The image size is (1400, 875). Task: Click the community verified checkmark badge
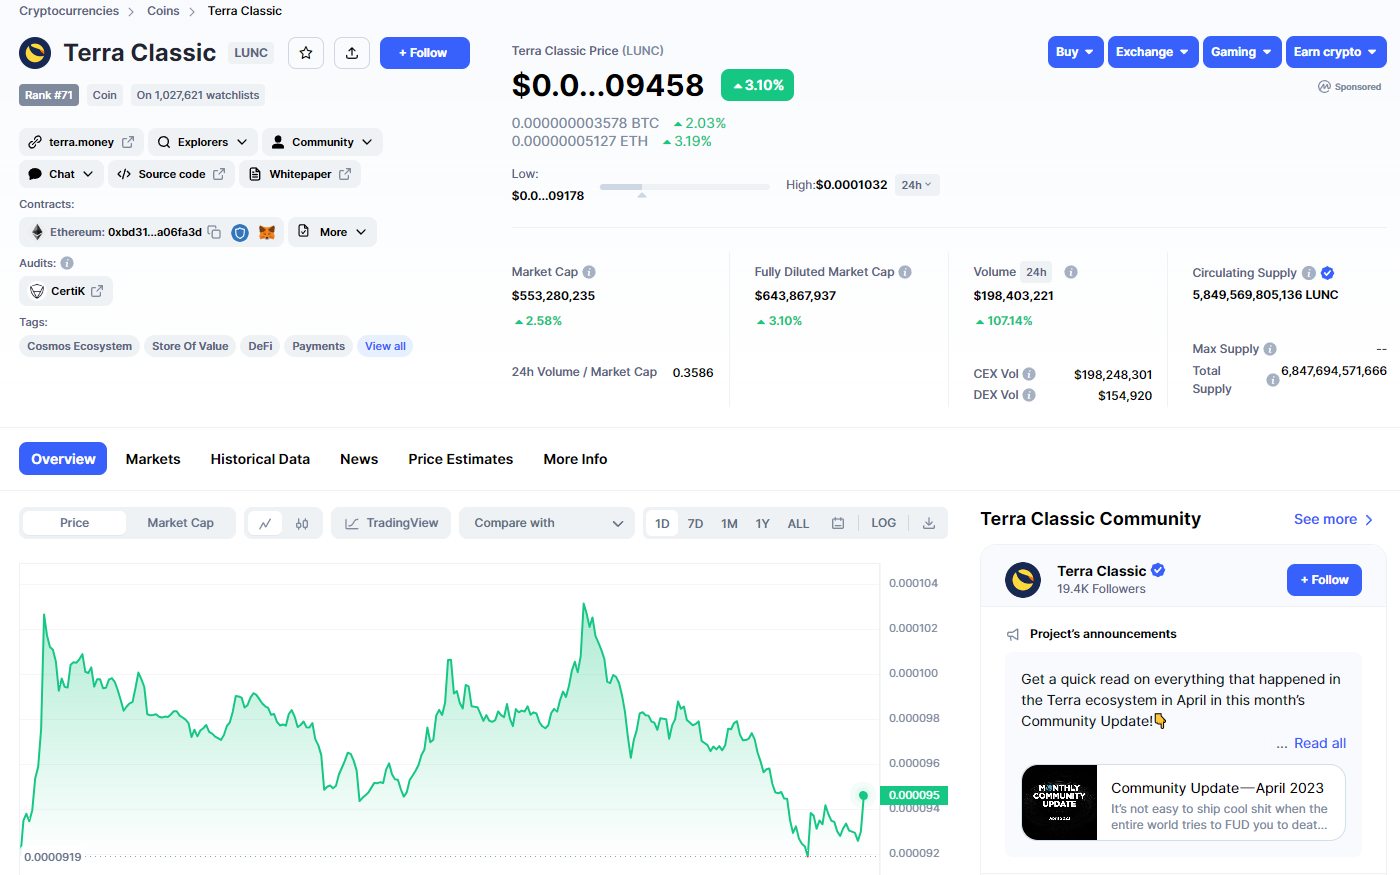(x=1158, y=570)
